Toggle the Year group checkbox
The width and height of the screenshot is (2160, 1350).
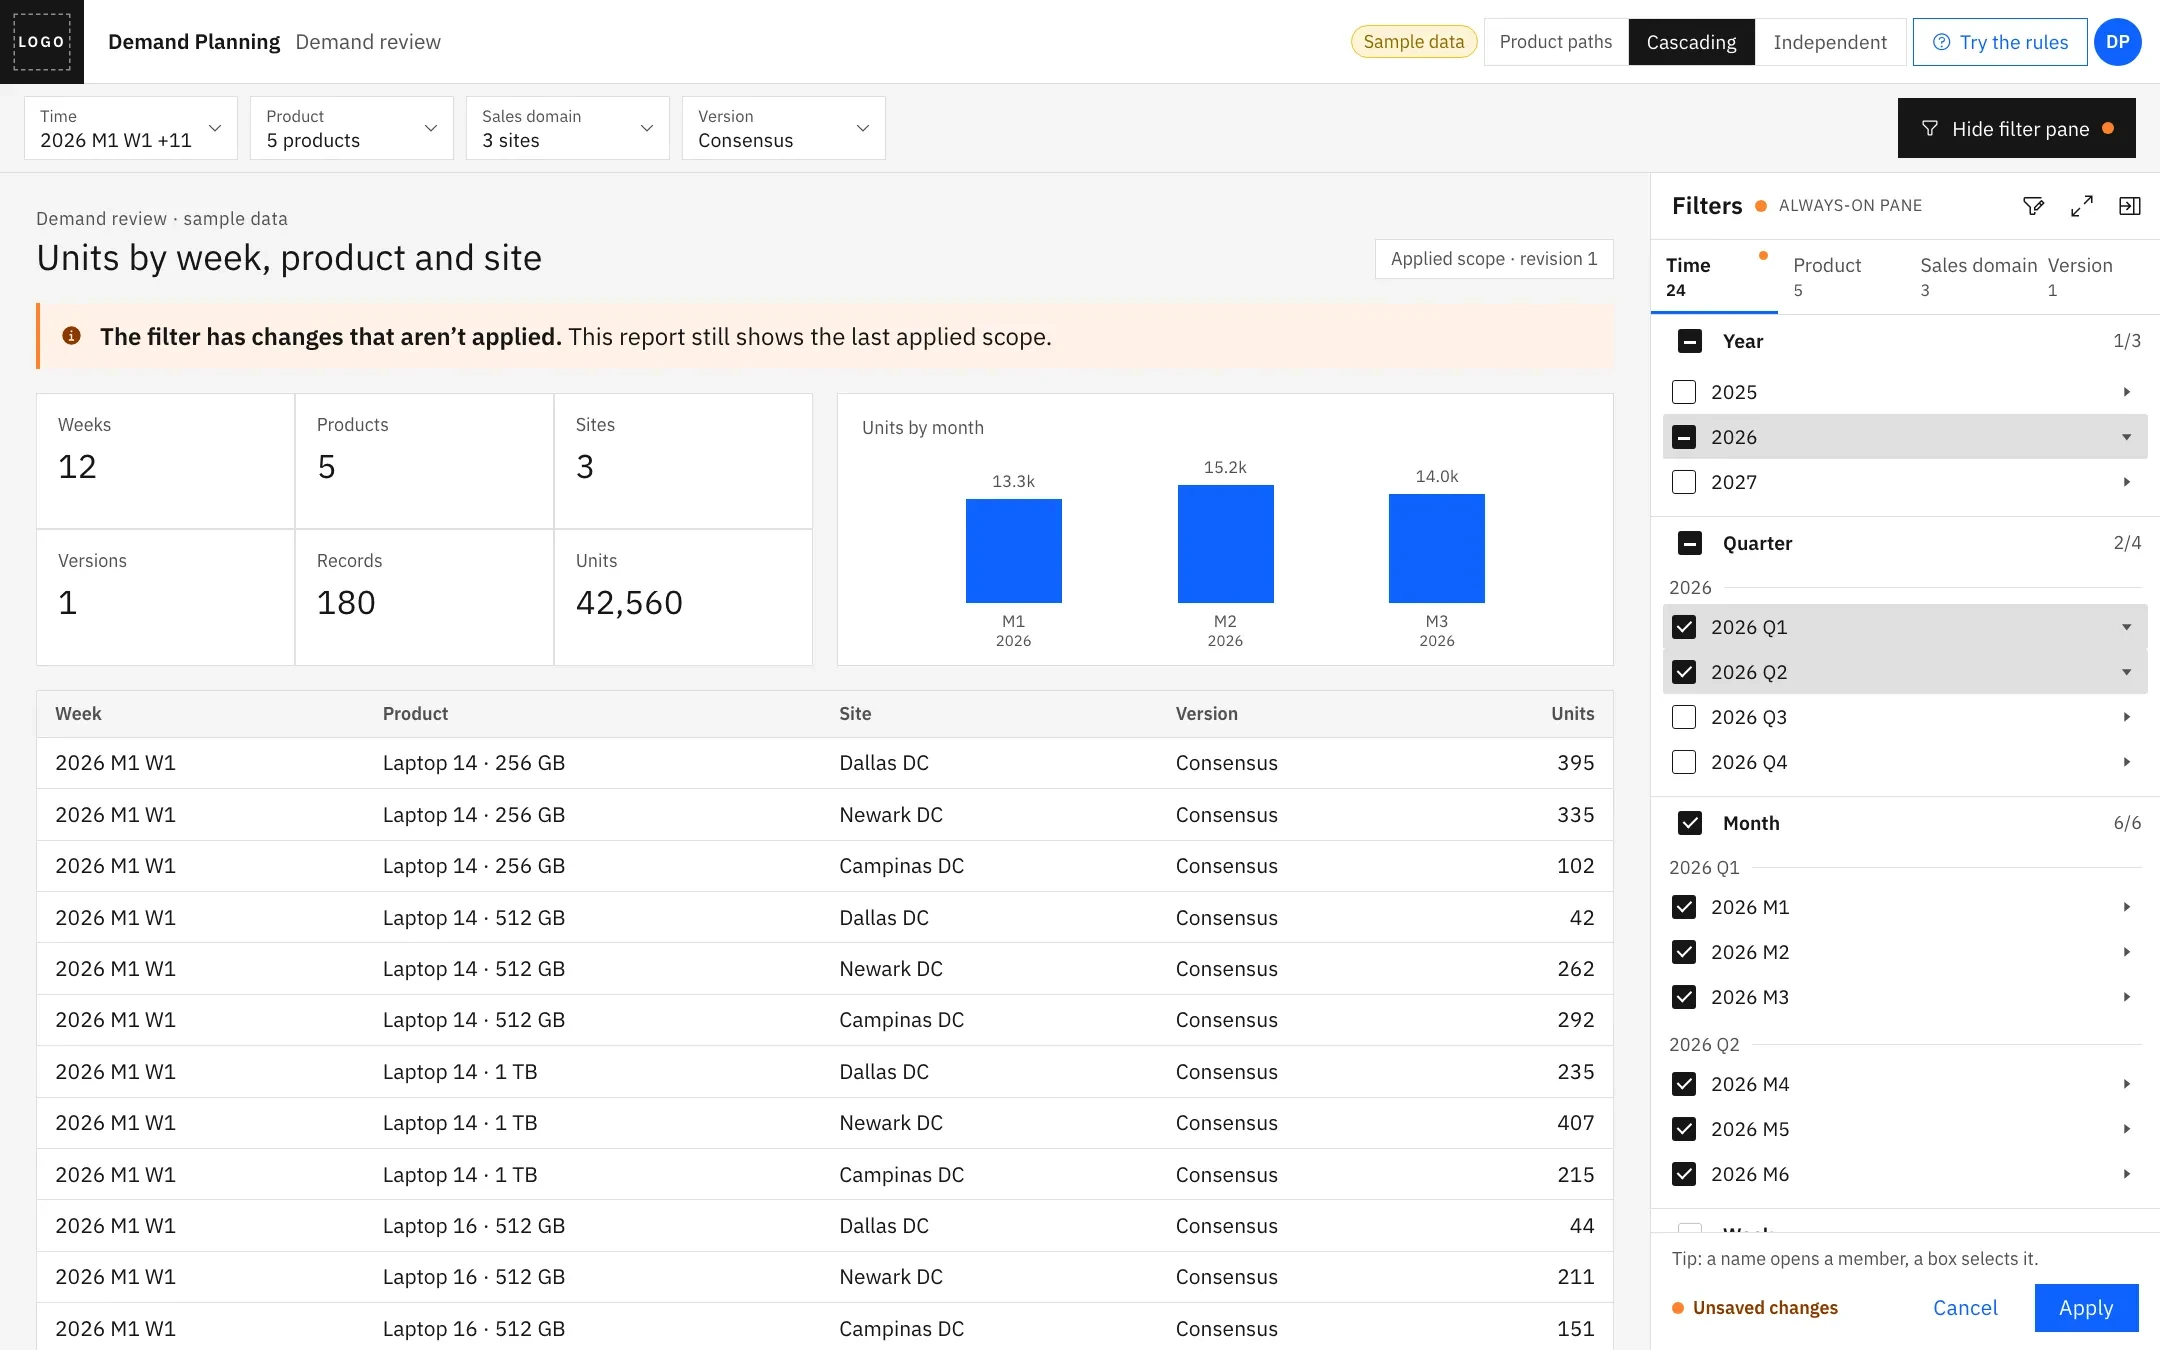(x=1690, y=341)
